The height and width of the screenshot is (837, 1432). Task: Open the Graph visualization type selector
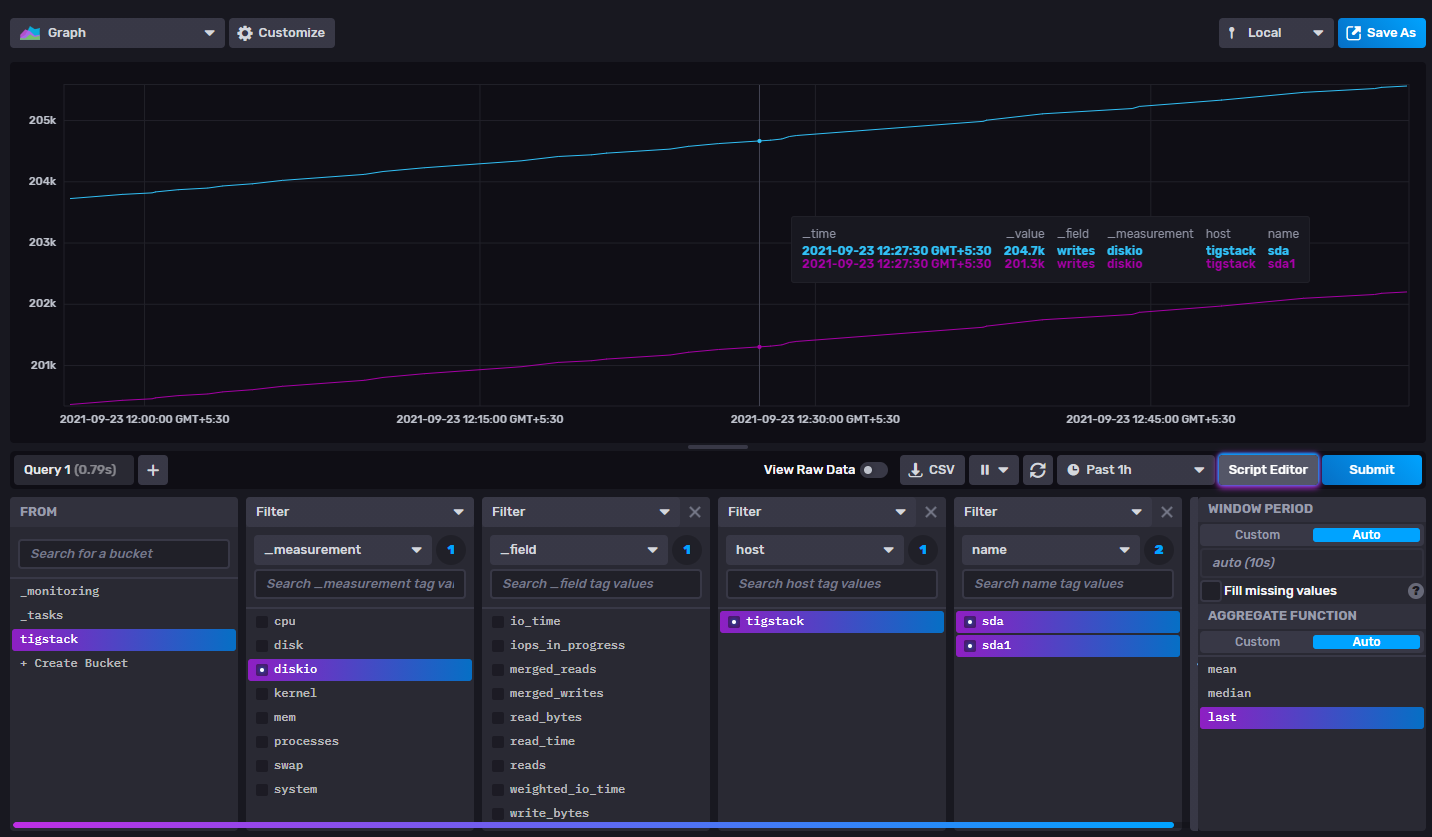(x=116, y=32)
